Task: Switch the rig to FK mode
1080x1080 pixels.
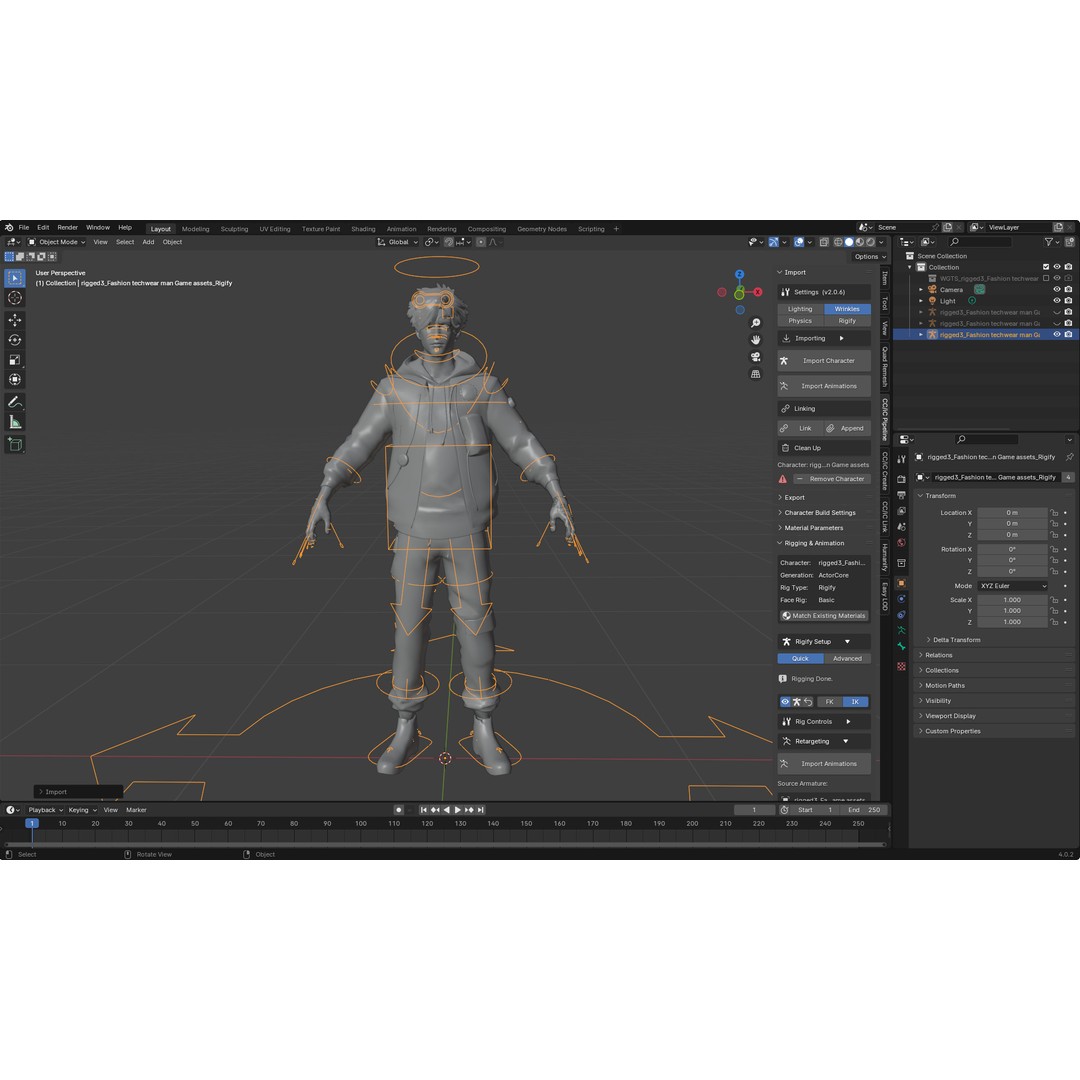Action: [829, 702]
